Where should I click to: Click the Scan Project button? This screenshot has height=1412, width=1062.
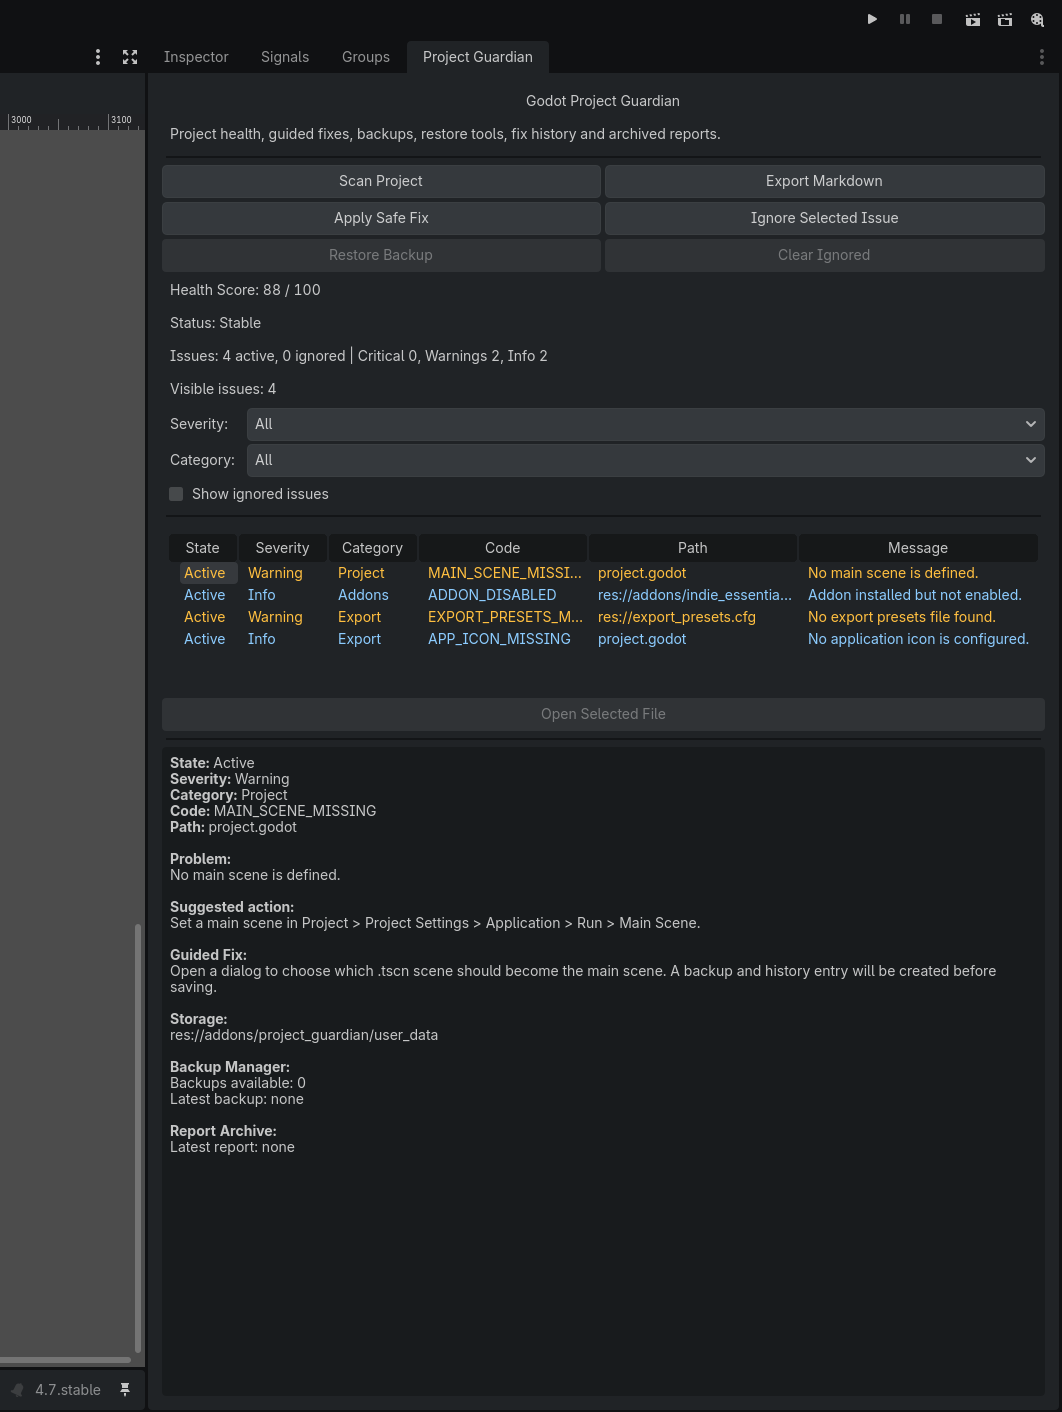[381, 181]
